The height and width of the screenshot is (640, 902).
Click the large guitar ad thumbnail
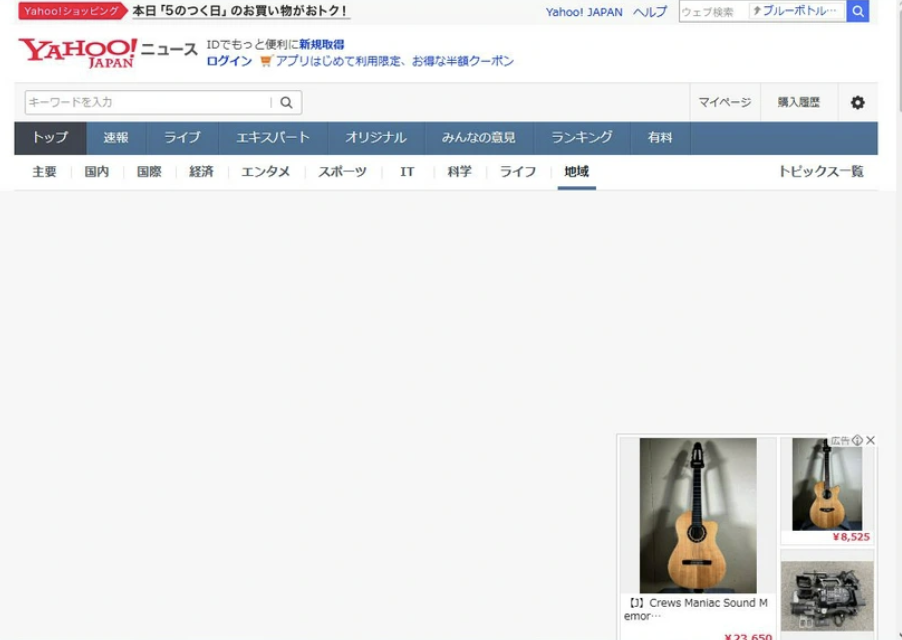(698, 515)
